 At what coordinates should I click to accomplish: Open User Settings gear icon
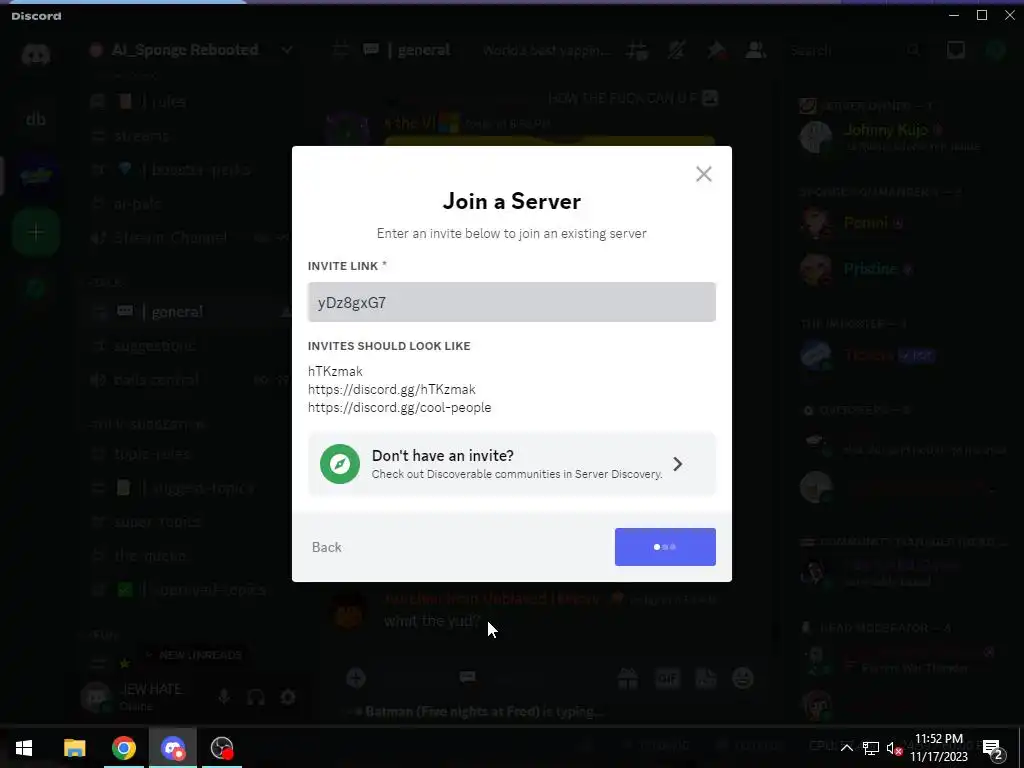tap(287, 697)
